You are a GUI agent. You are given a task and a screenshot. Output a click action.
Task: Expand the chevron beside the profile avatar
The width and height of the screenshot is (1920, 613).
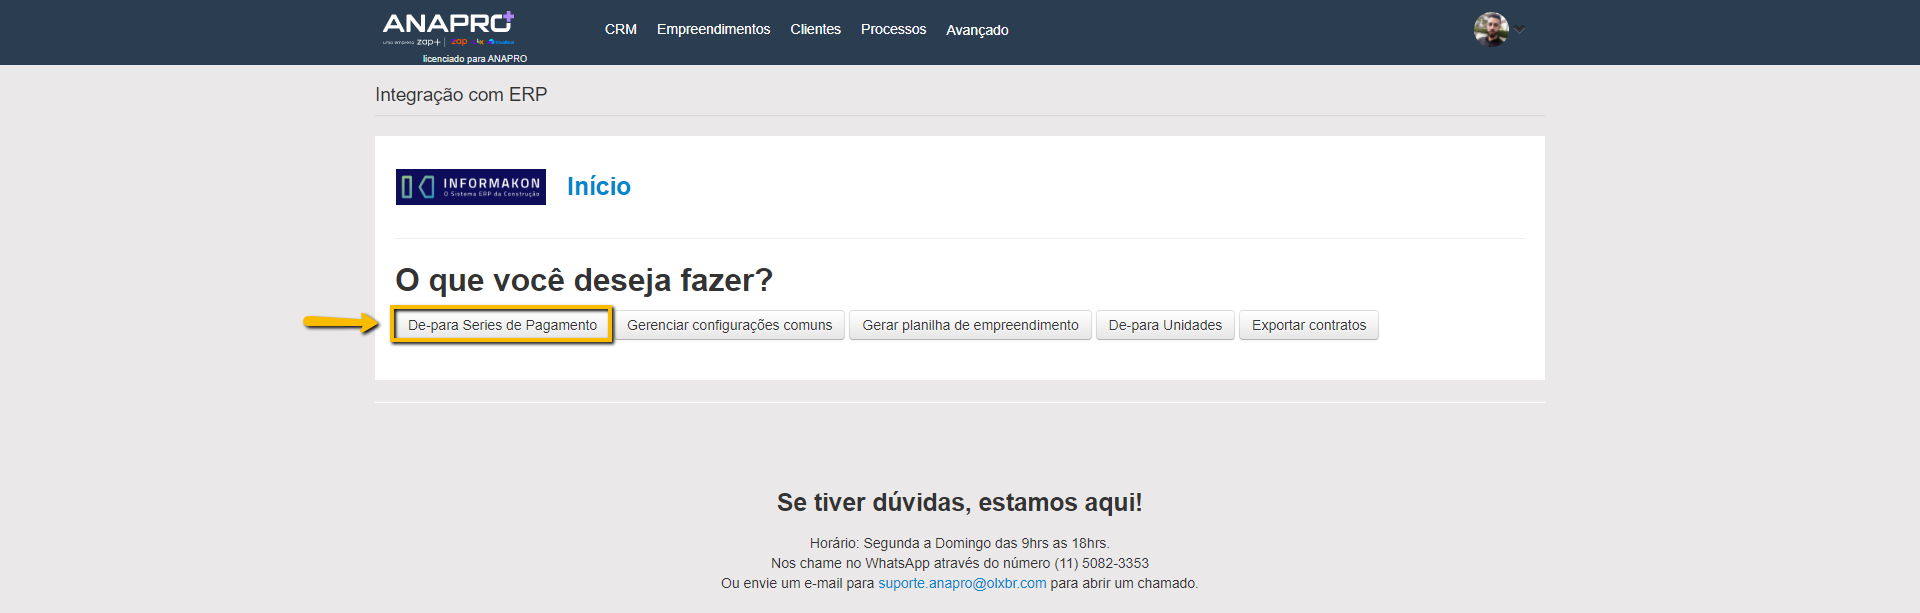(1520, 29)
